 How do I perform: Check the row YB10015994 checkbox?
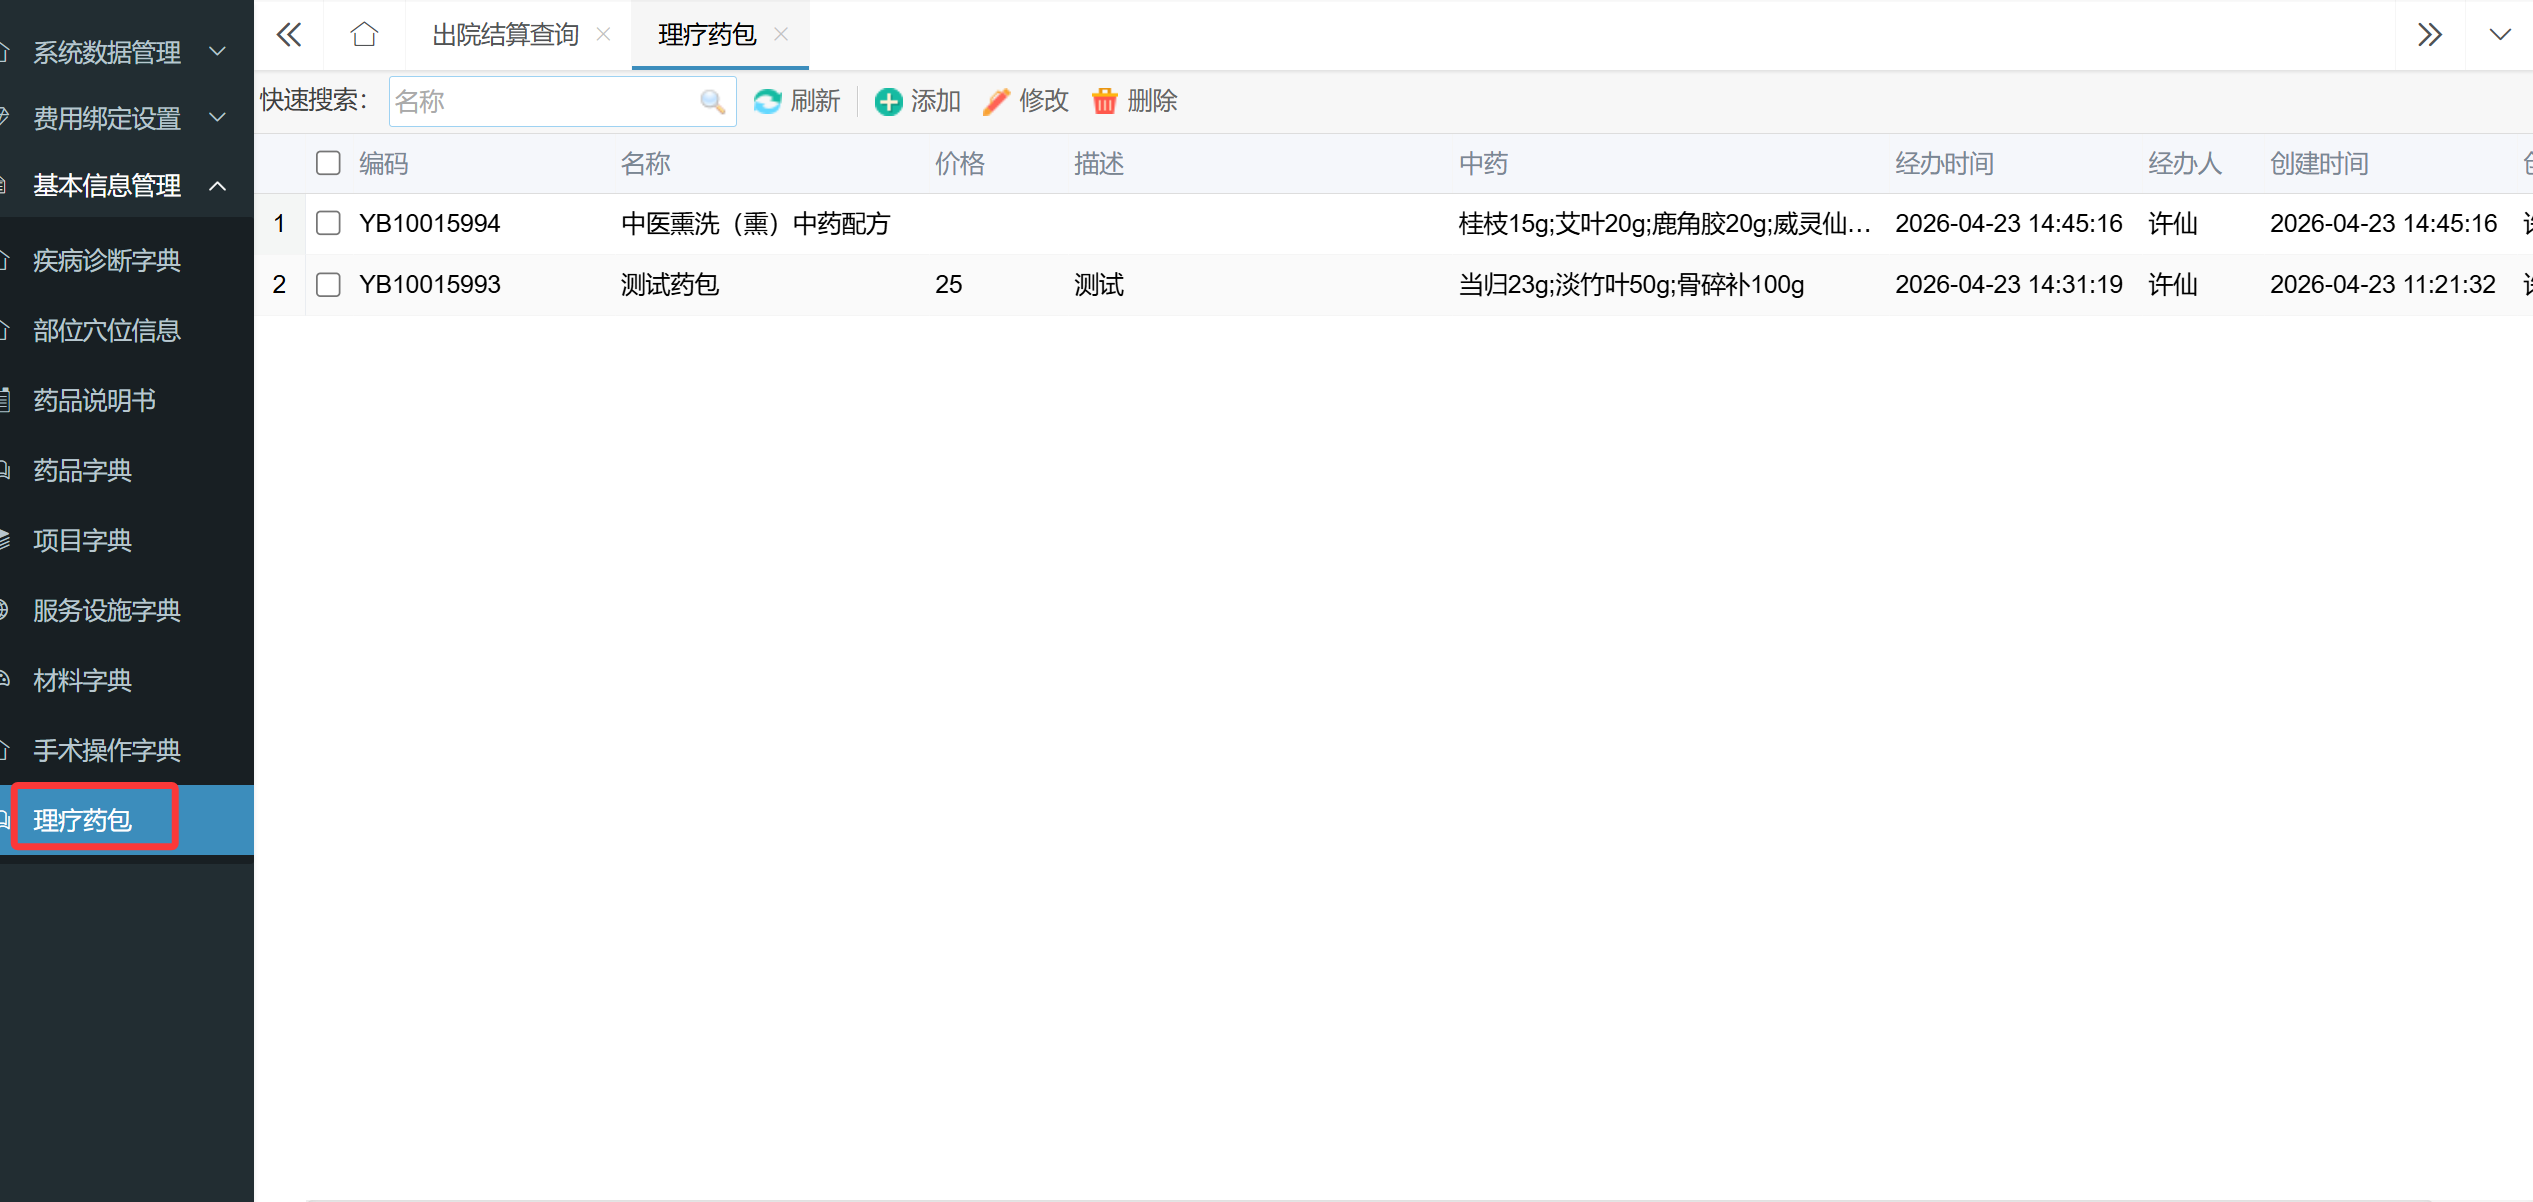pyautogui.click(x=328, y=223)
